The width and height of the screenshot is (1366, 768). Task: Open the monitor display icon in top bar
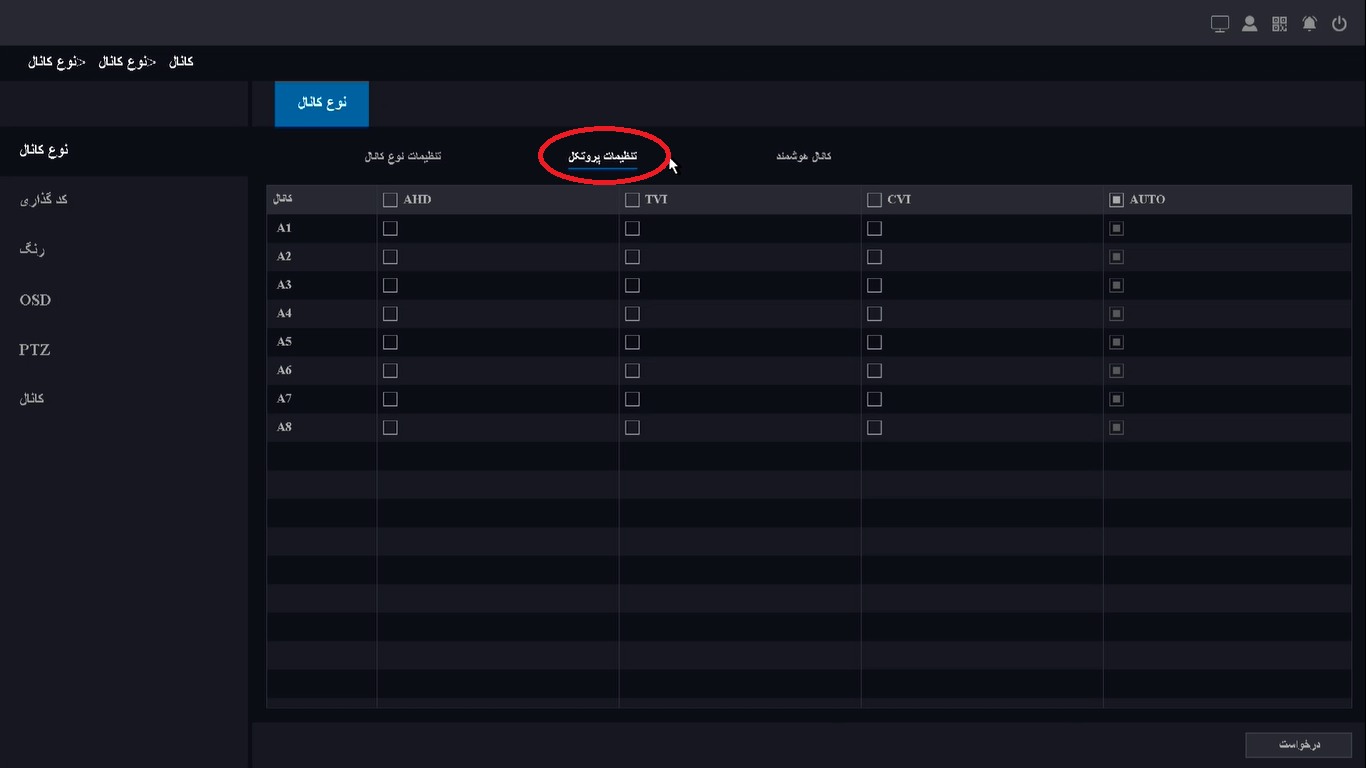pos(1220,24)
